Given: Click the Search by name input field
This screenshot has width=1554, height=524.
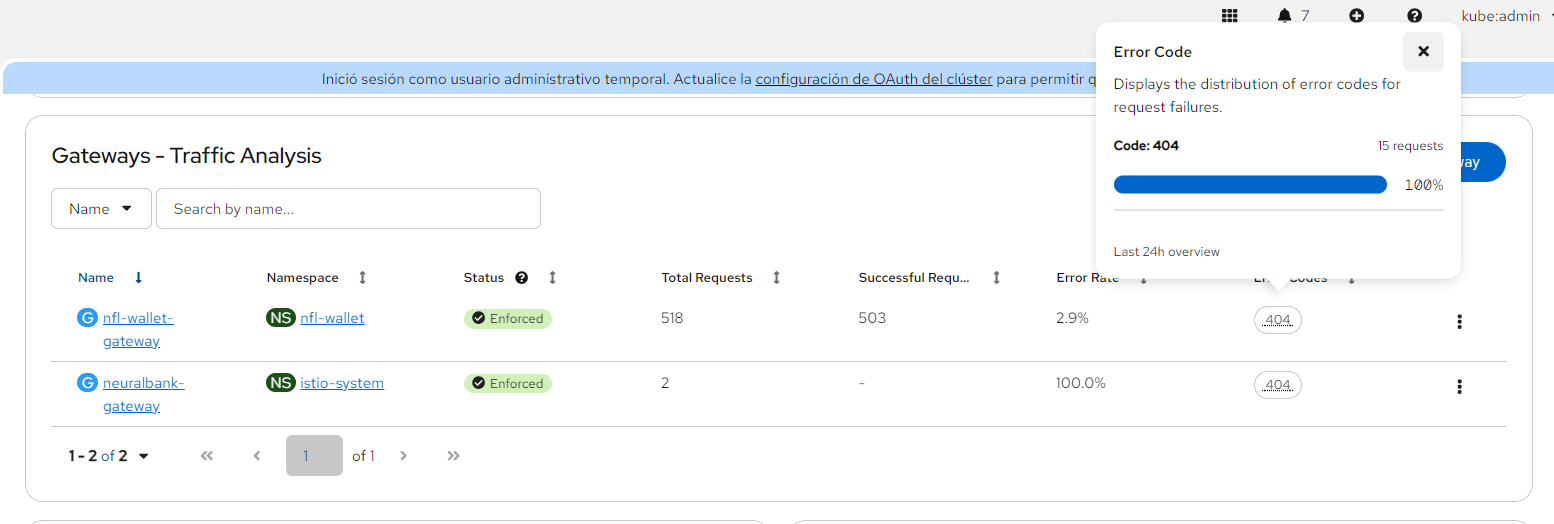Looking at the screenshot, I should click(348, 209).
